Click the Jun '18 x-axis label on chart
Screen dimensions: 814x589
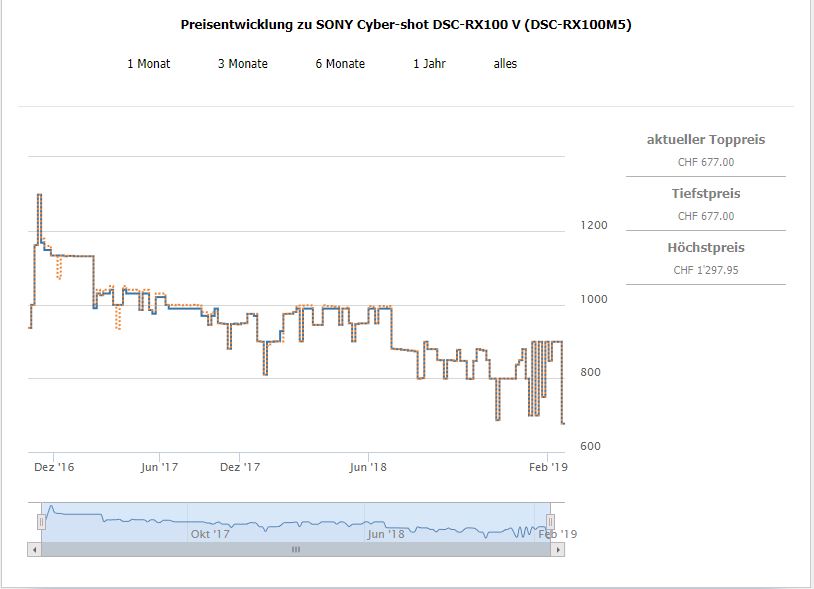368,466
